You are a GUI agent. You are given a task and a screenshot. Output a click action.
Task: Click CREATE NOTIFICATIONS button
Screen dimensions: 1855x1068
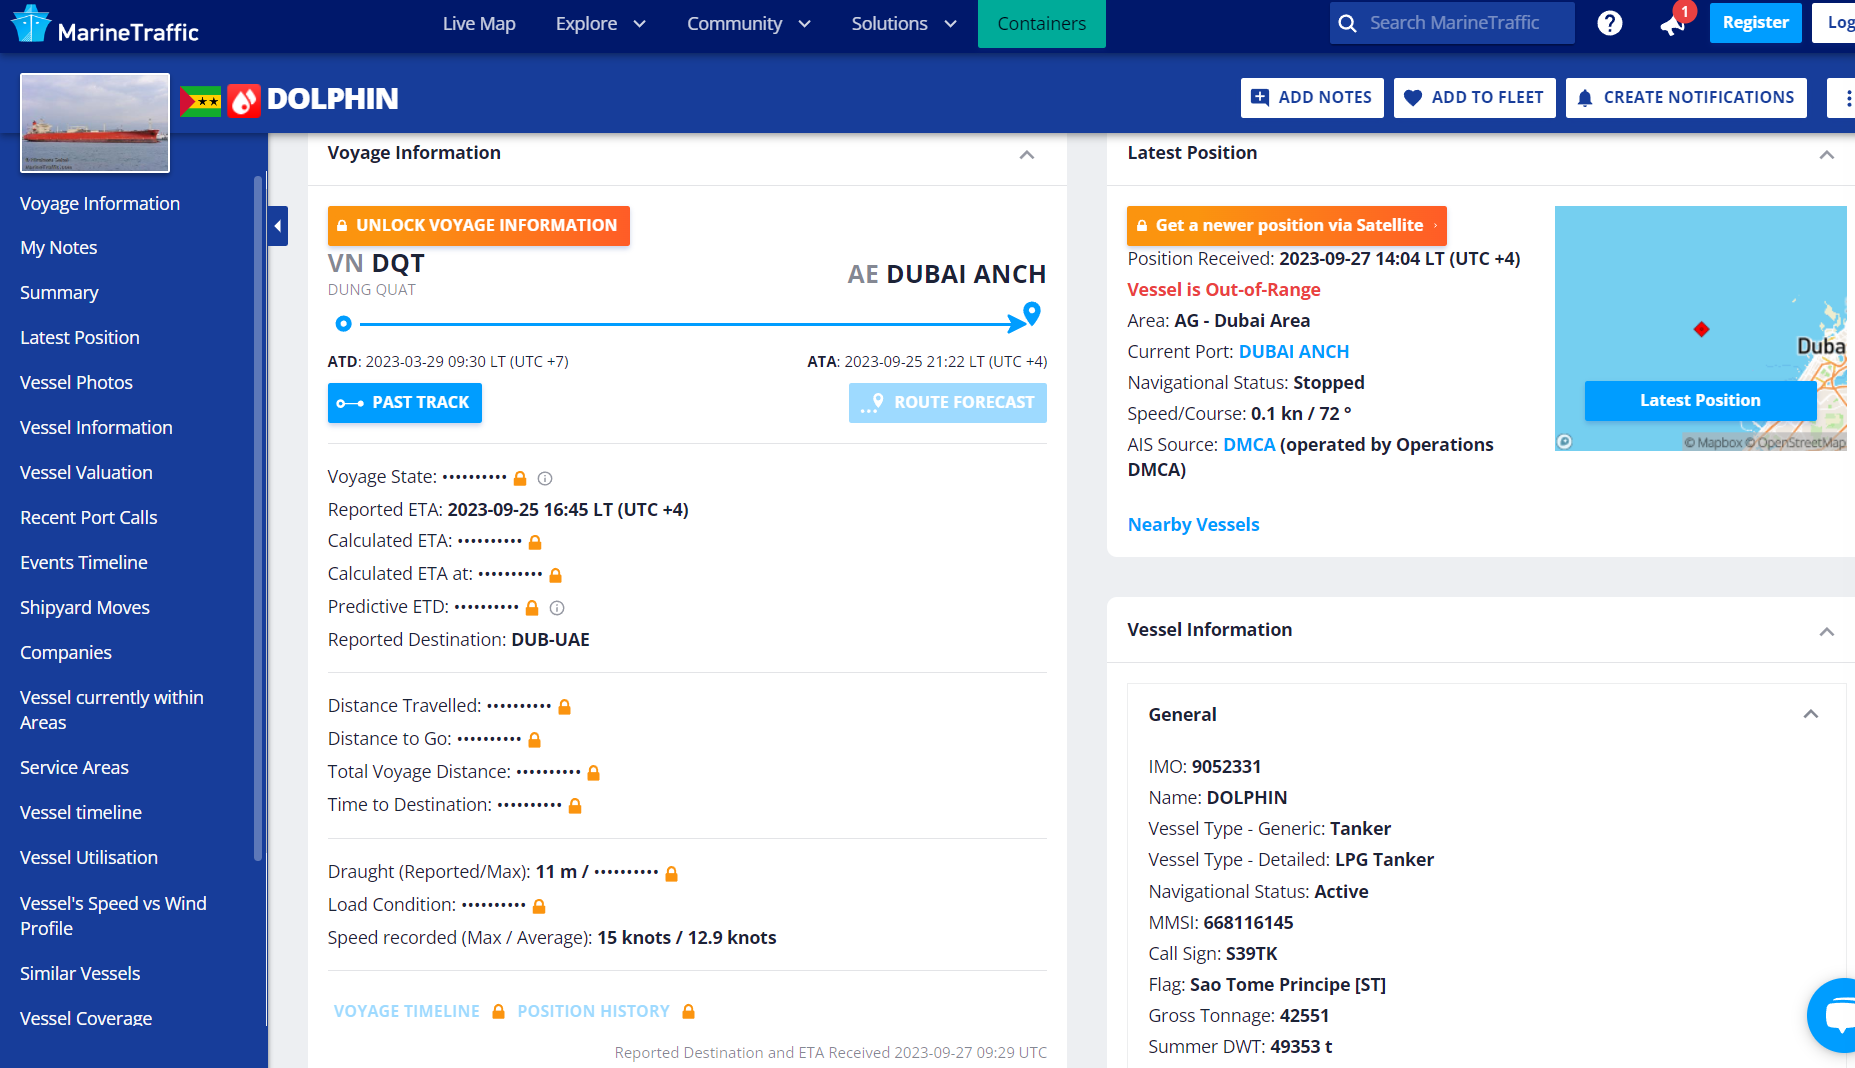click(1686, 98)
